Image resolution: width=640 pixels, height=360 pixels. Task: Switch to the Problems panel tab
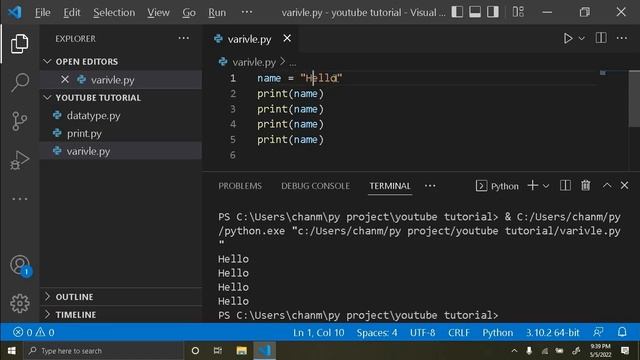240,186
